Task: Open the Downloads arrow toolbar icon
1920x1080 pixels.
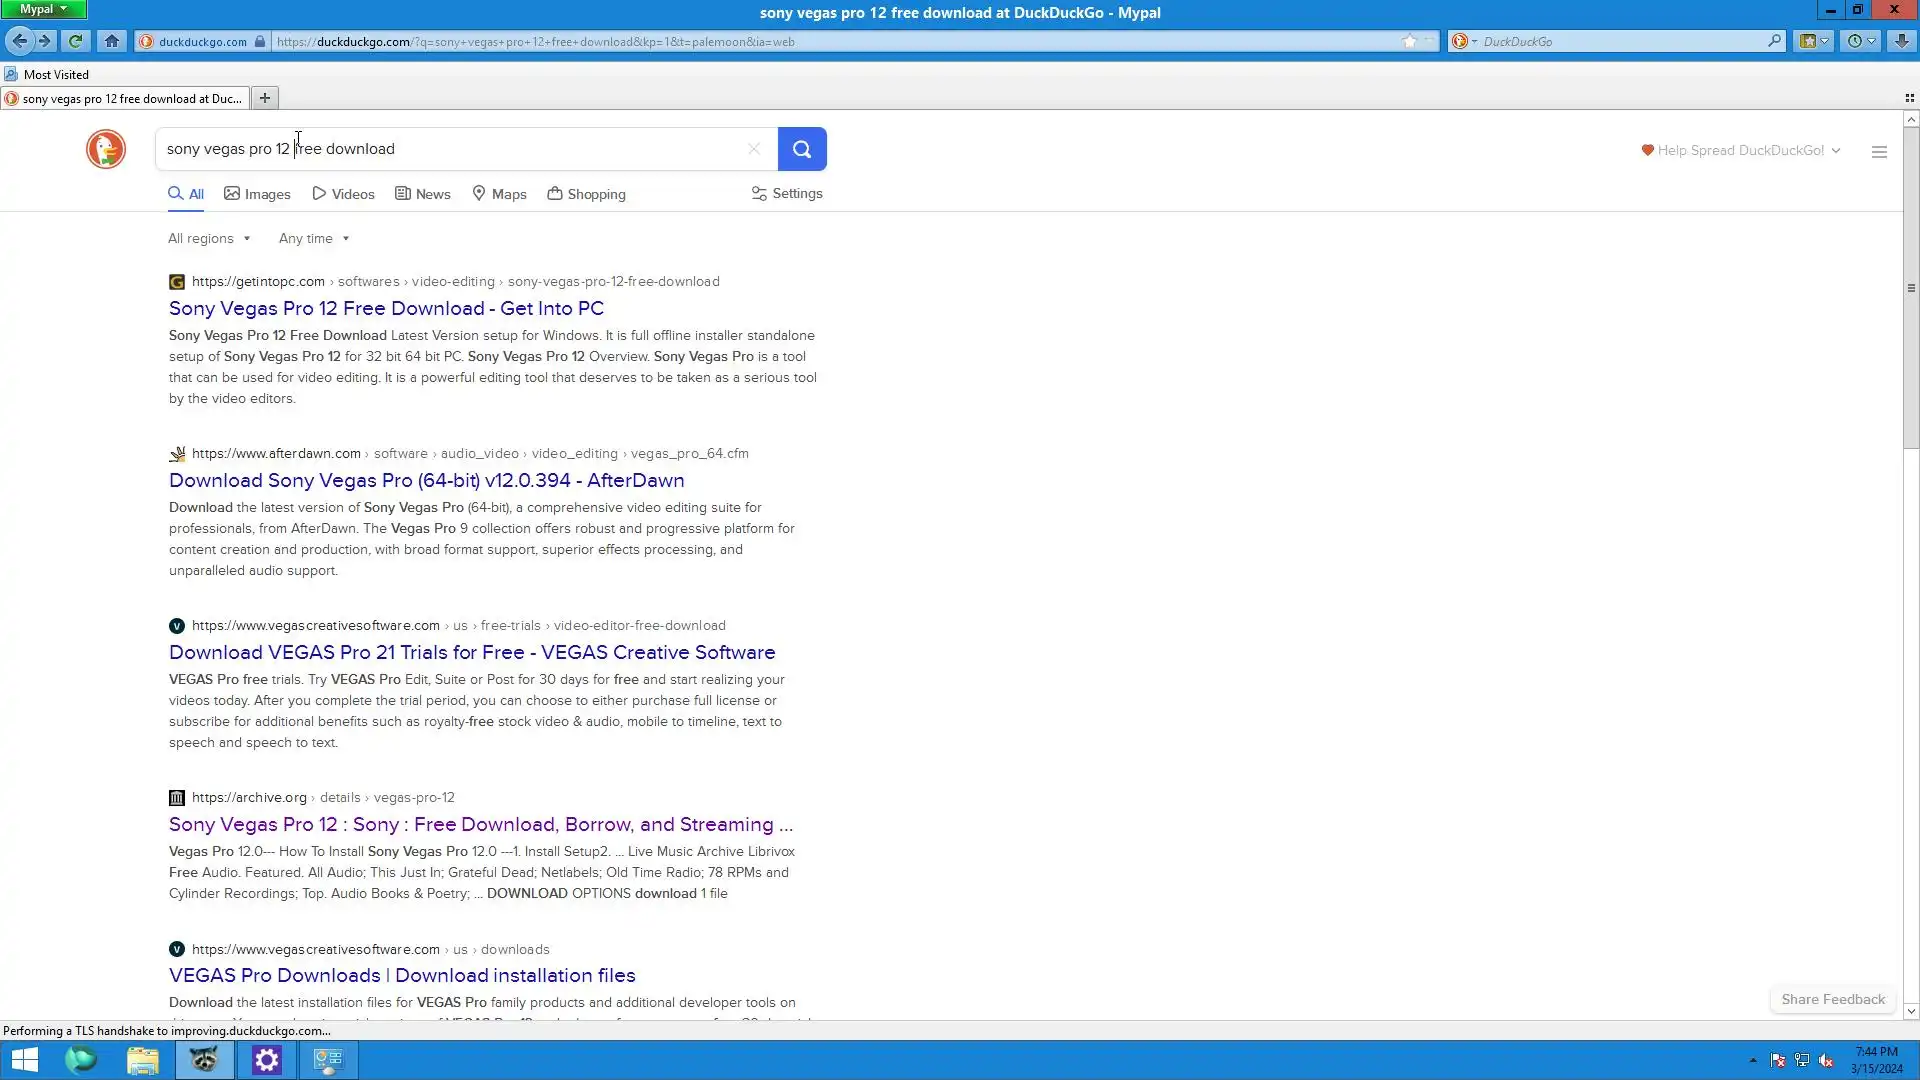Action: click(1901, 41)
